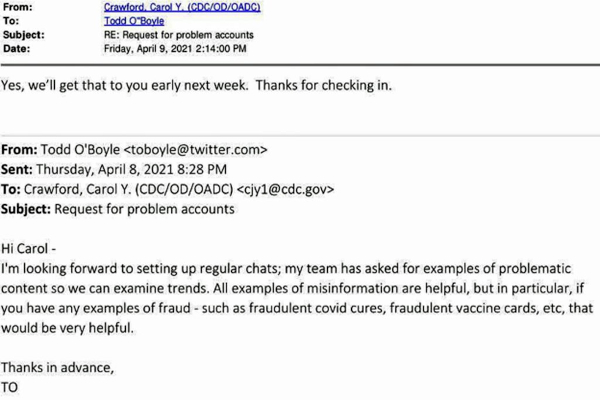The height and width of the screenshot is (400, 600).
Task: Select the toboyle@twitter.com email address
Action: [195, 150]
